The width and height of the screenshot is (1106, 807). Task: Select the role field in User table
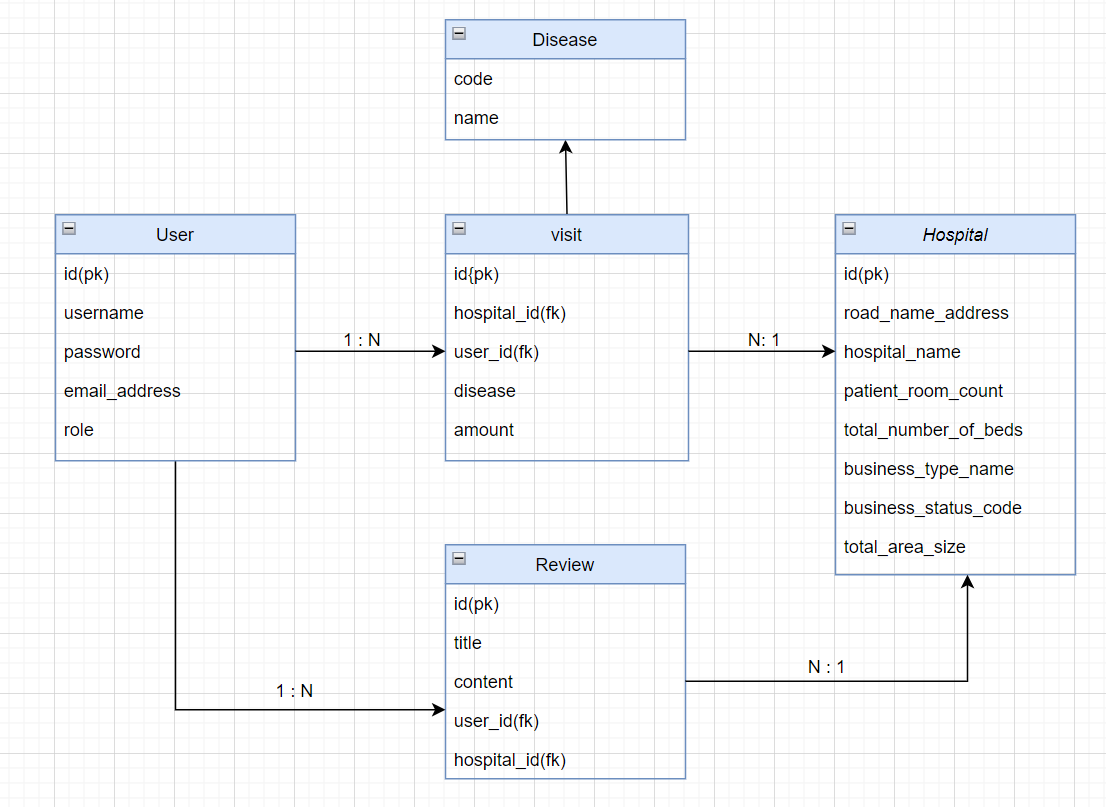78,430
